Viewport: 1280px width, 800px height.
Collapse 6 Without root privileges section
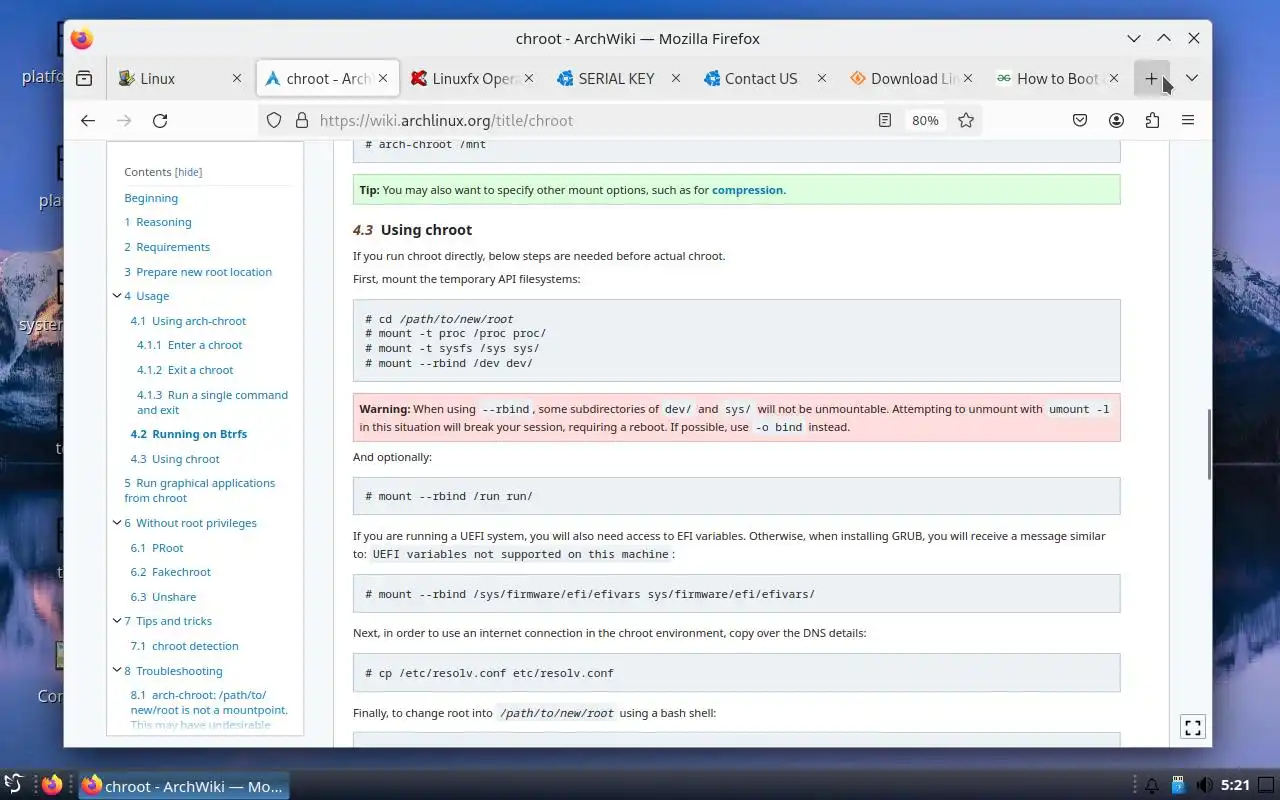coord(117,523)
